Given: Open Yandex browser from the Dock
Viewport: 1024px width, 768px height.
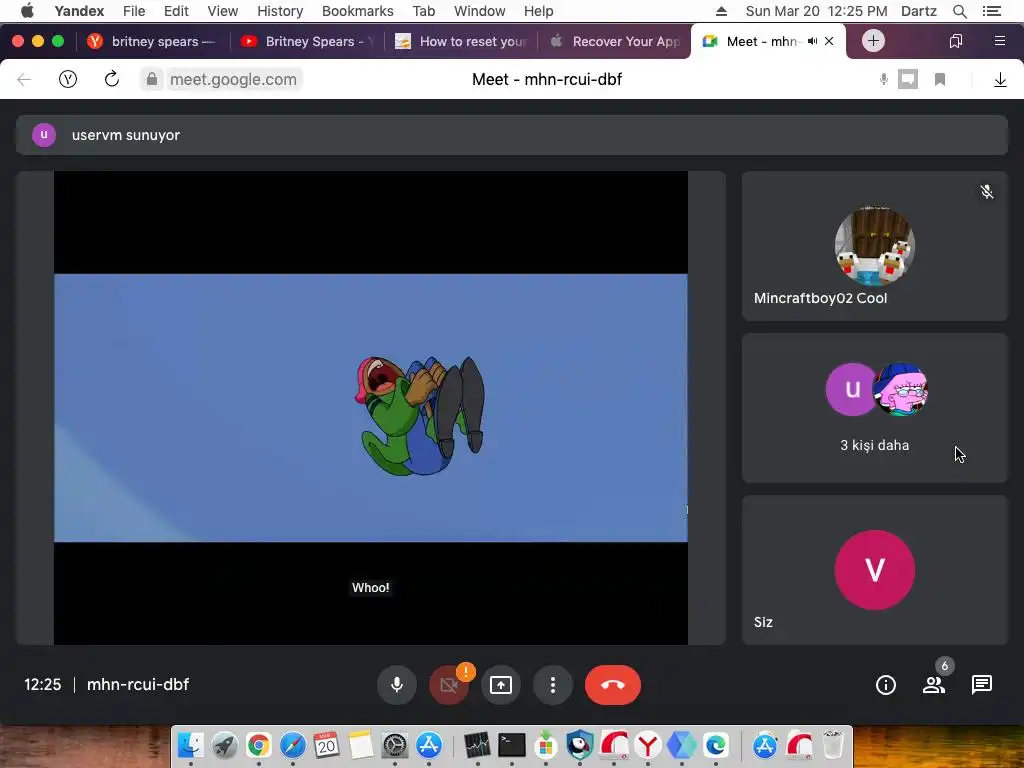Looking at the screenshot, I should [647, 744].
